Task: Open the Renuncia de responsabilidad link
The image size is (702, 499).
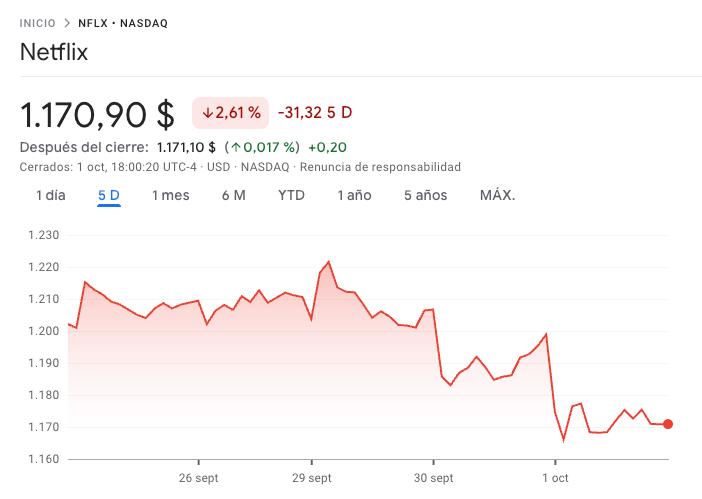Action: point(380,167)
